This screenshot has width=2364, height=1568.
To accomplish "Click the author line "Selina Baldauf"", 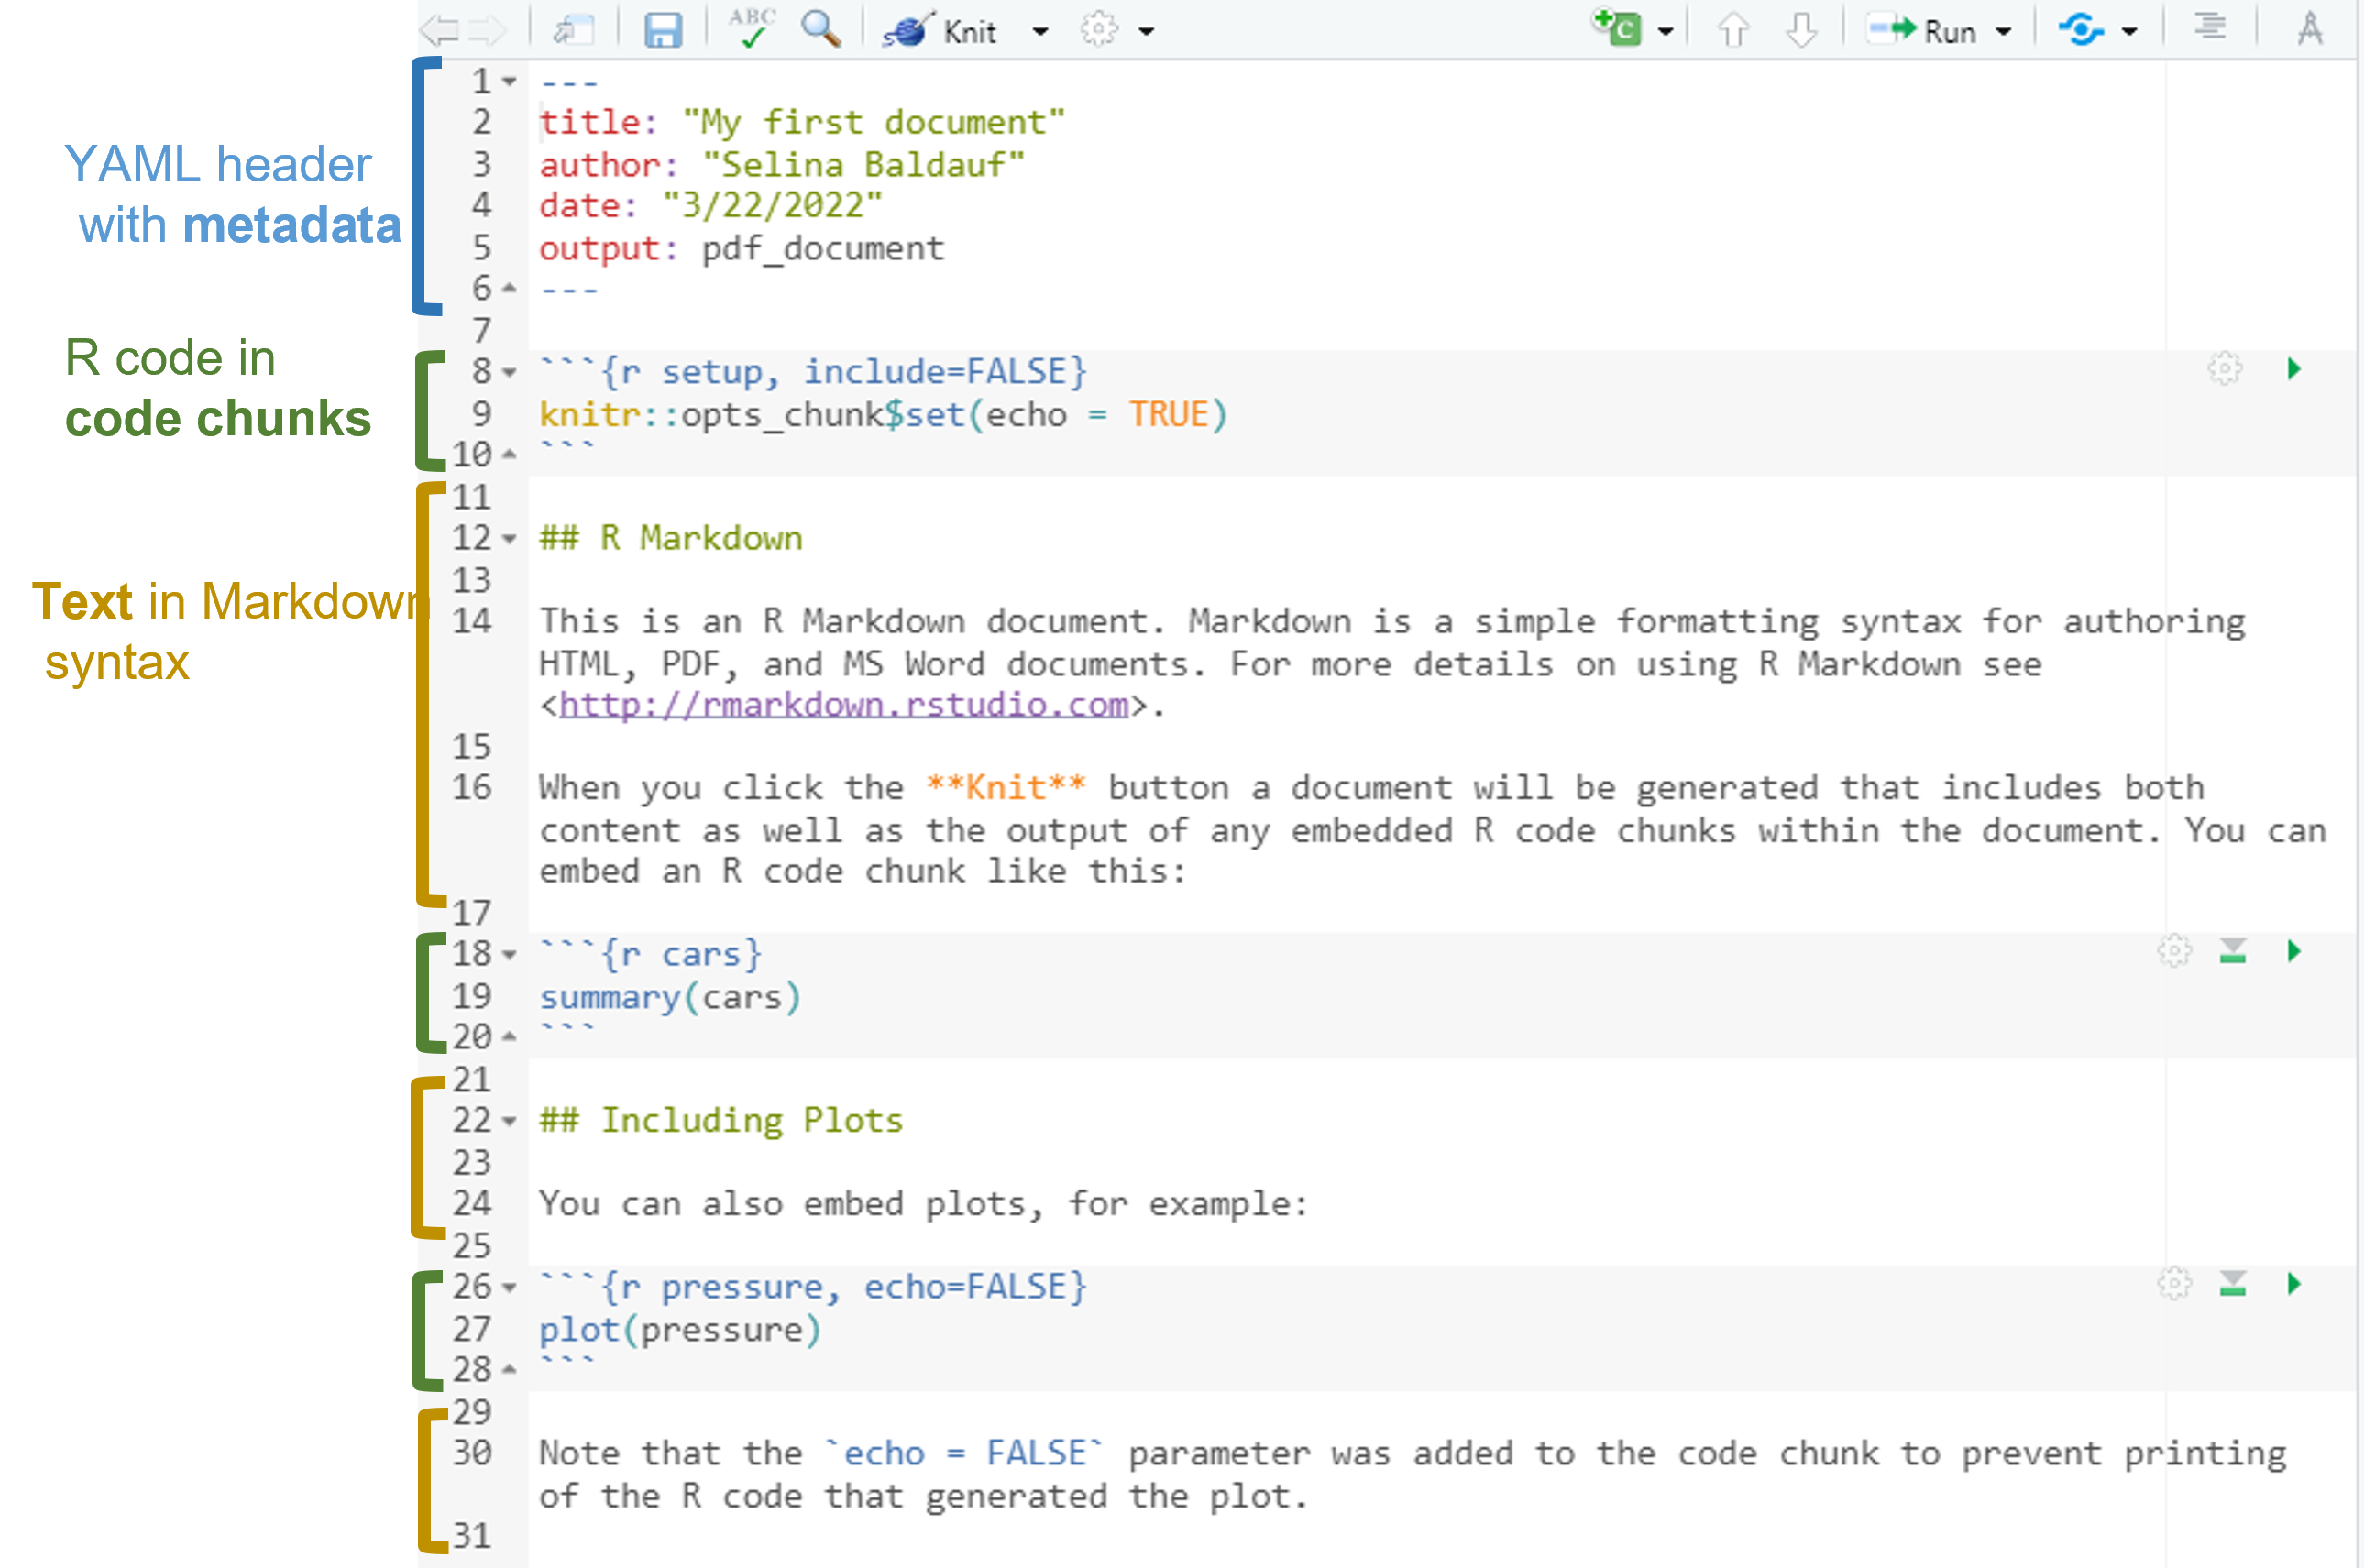I will [782, 165].
